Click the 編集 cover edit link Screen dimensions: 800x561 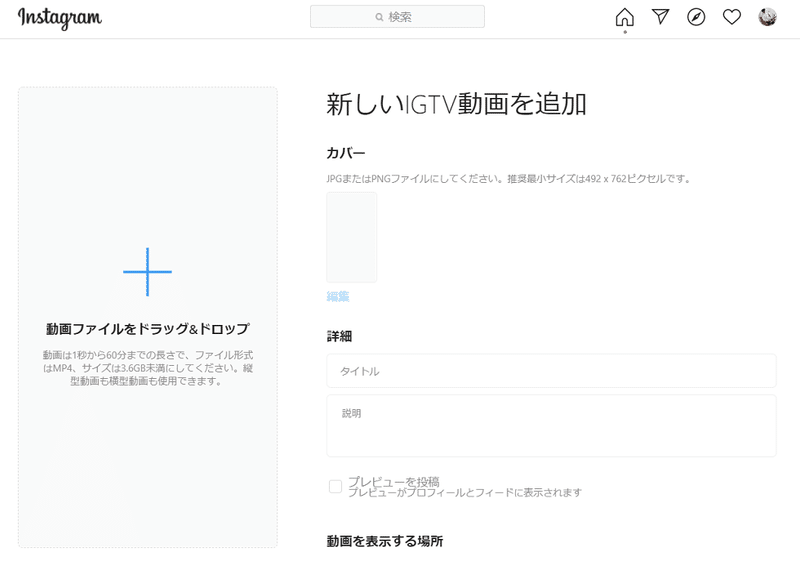[x=338, y=296]
